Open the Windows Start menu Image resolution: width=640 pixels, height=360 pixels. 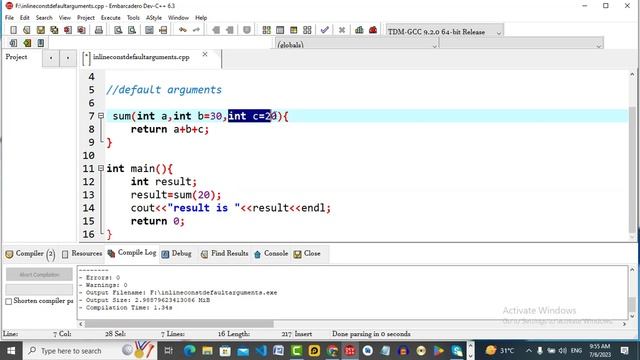tap(11, 351)
